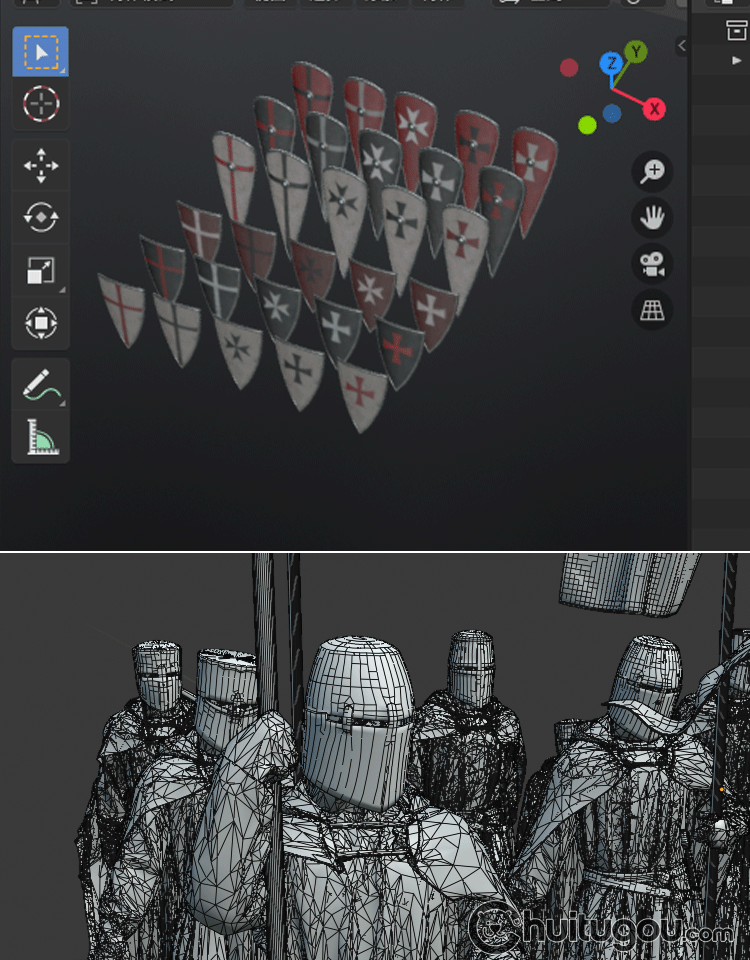Click the collection archive box icon
The height and width of the screenshot is (960, 750).
pos(736,30)
